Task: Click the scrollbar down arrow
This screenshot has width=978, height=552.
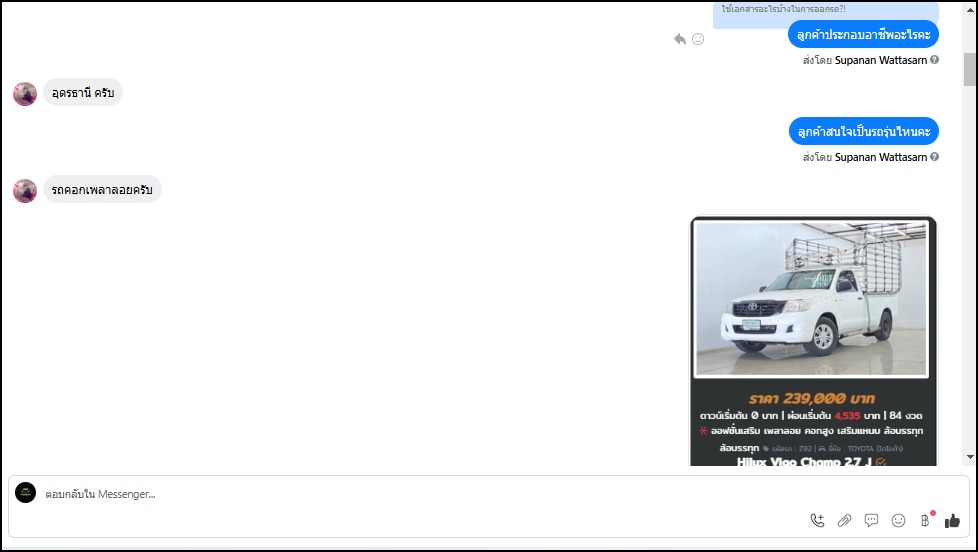Action: [x=970, y=457]
